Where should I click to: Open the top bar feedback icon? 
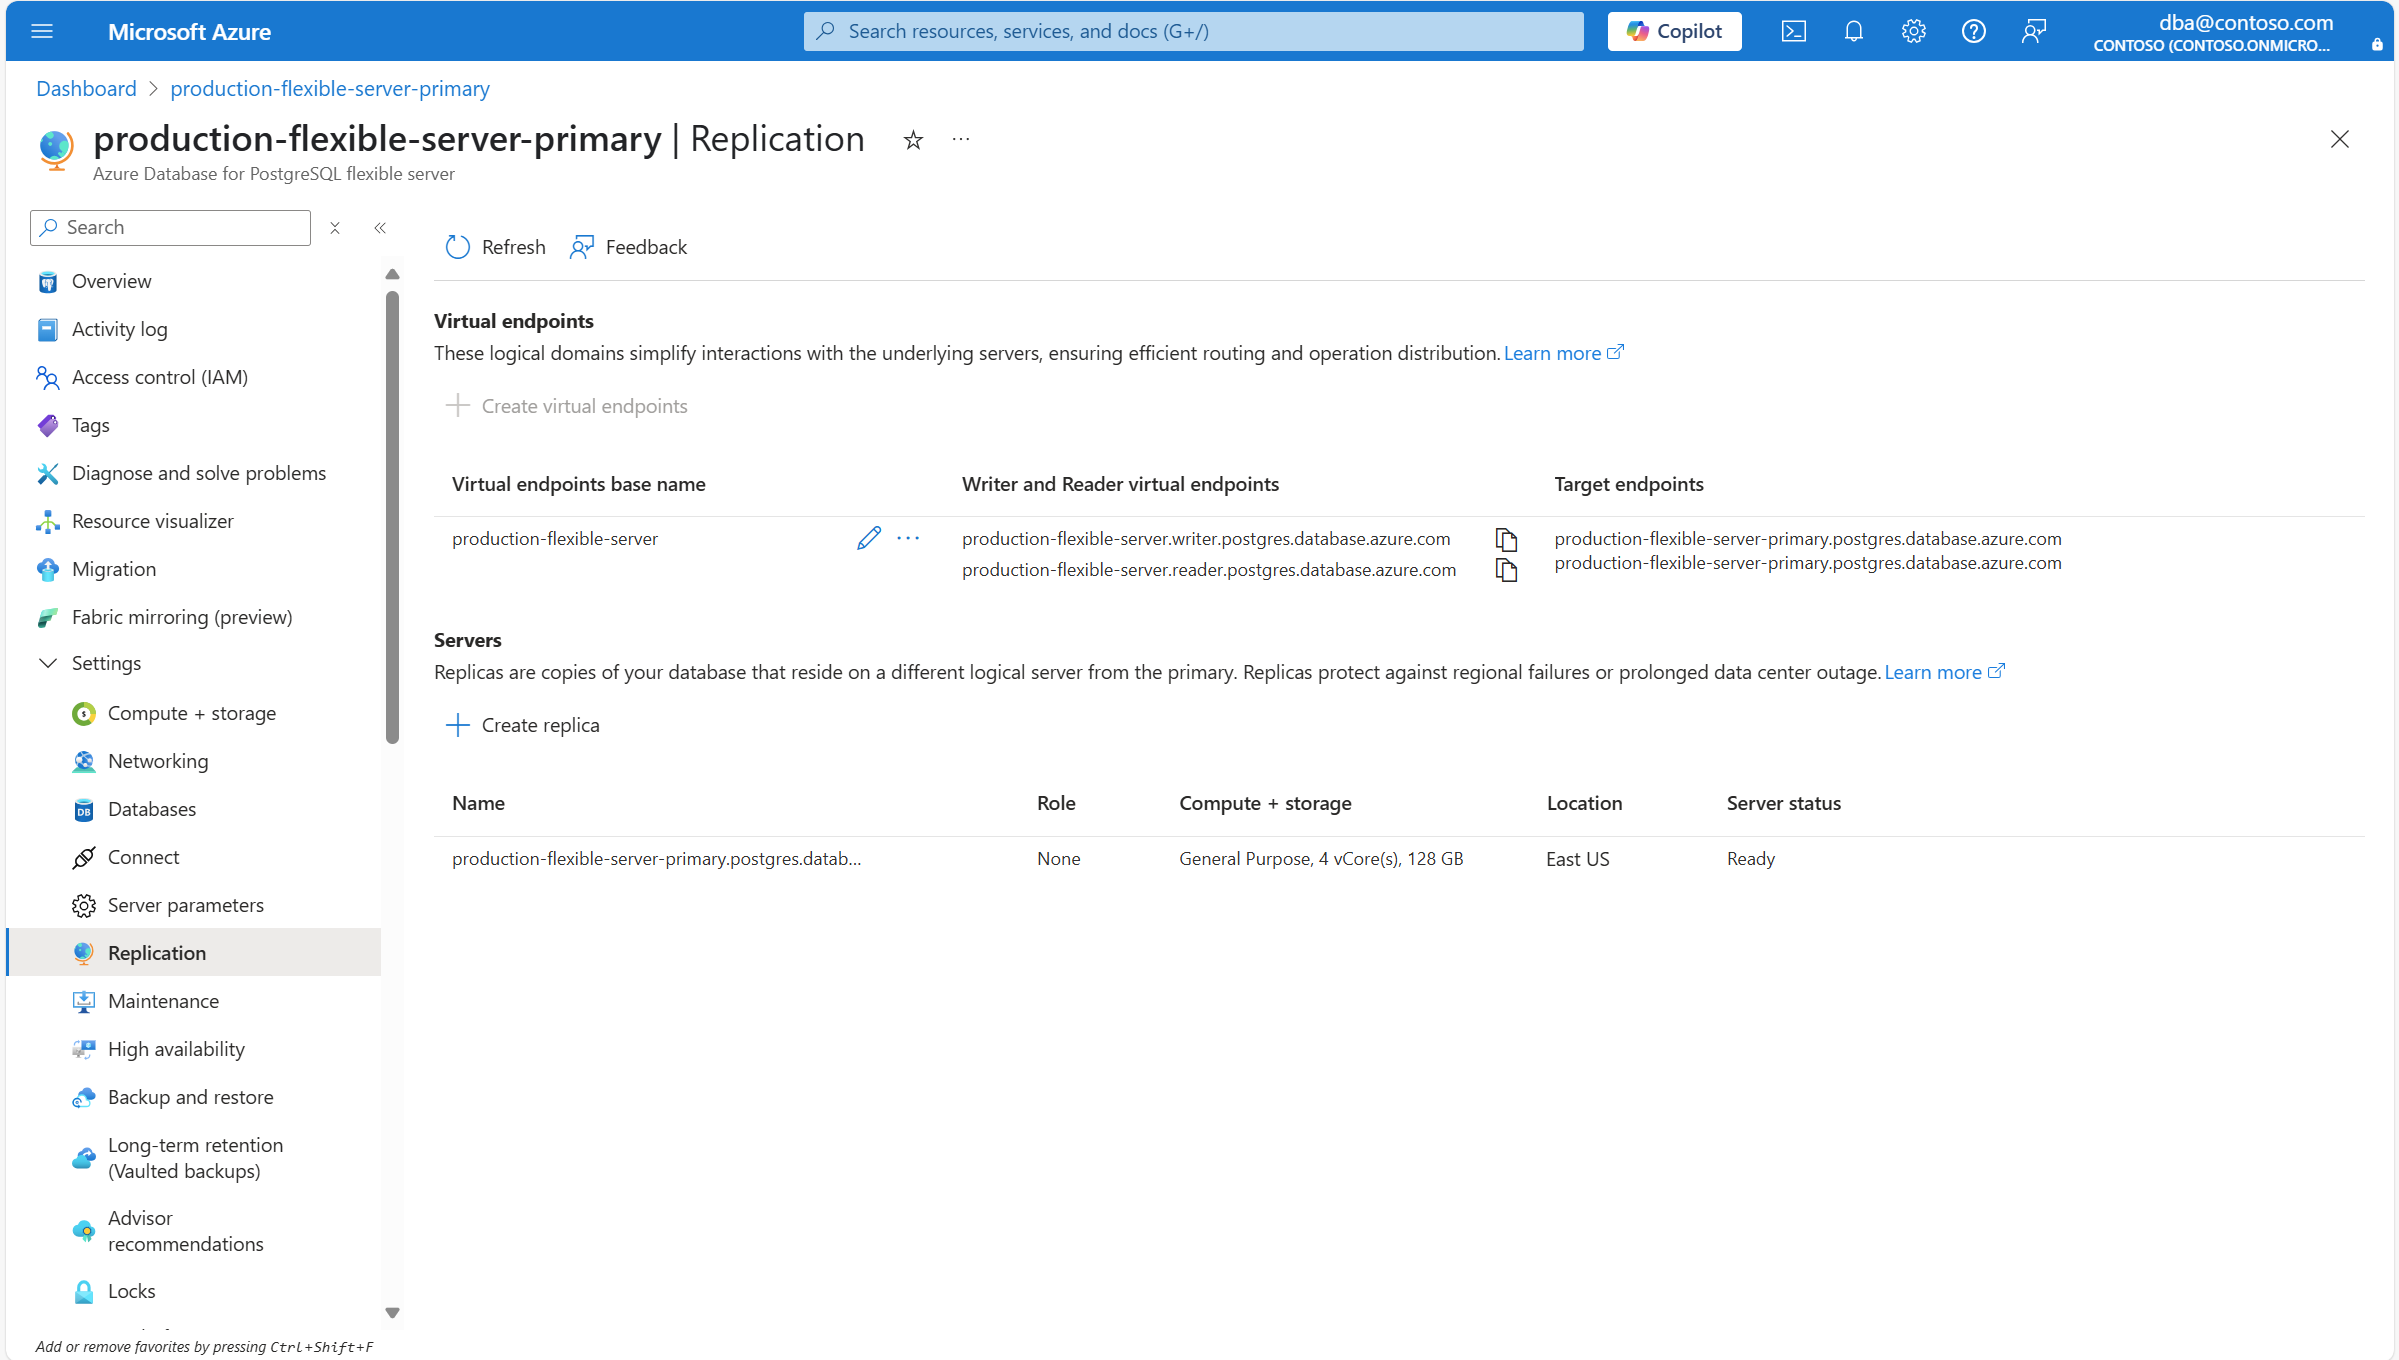[2033, 31]
